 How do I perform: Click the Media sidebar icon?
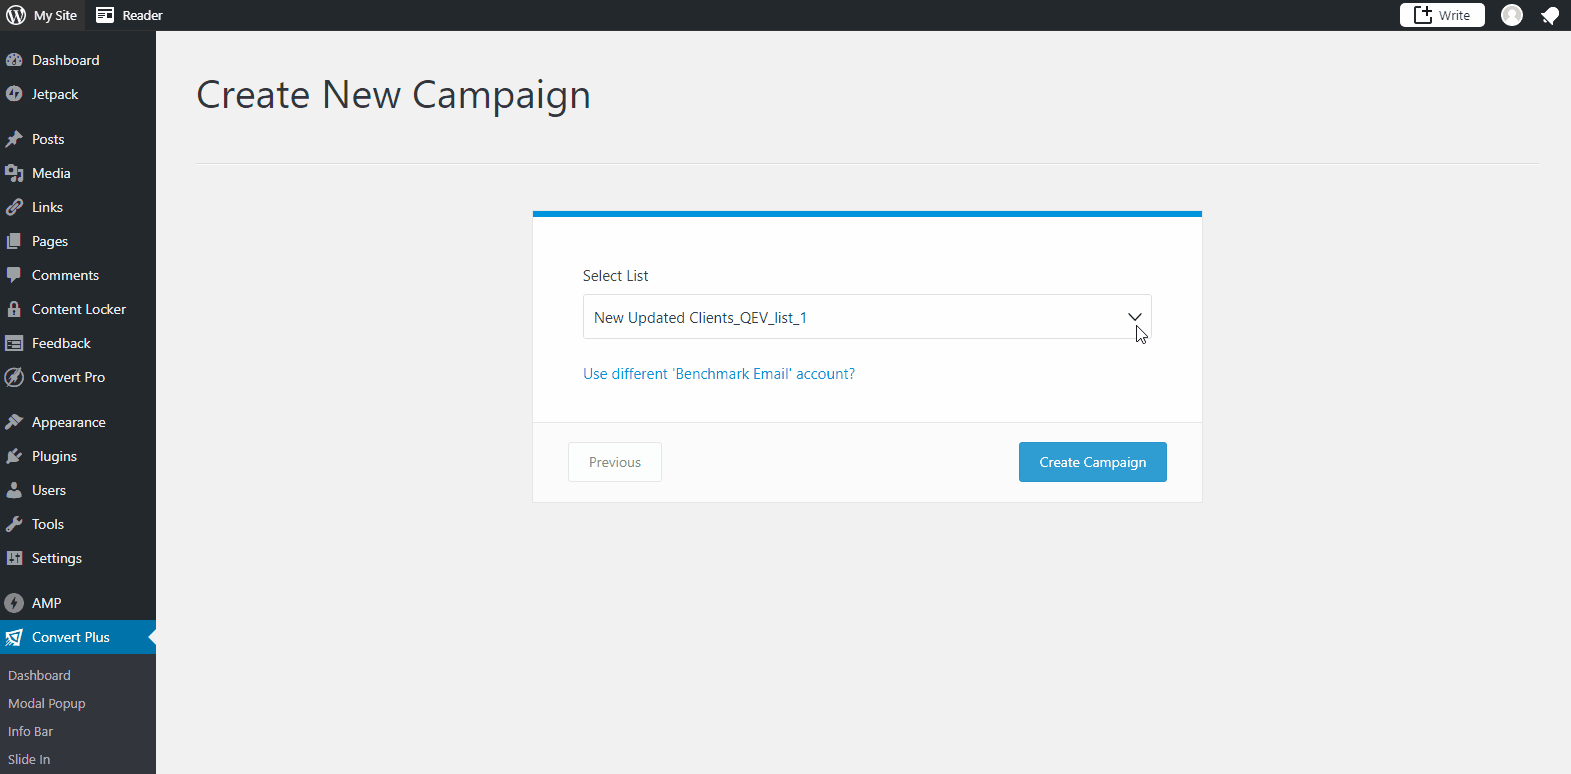click(x=14, y=173)
